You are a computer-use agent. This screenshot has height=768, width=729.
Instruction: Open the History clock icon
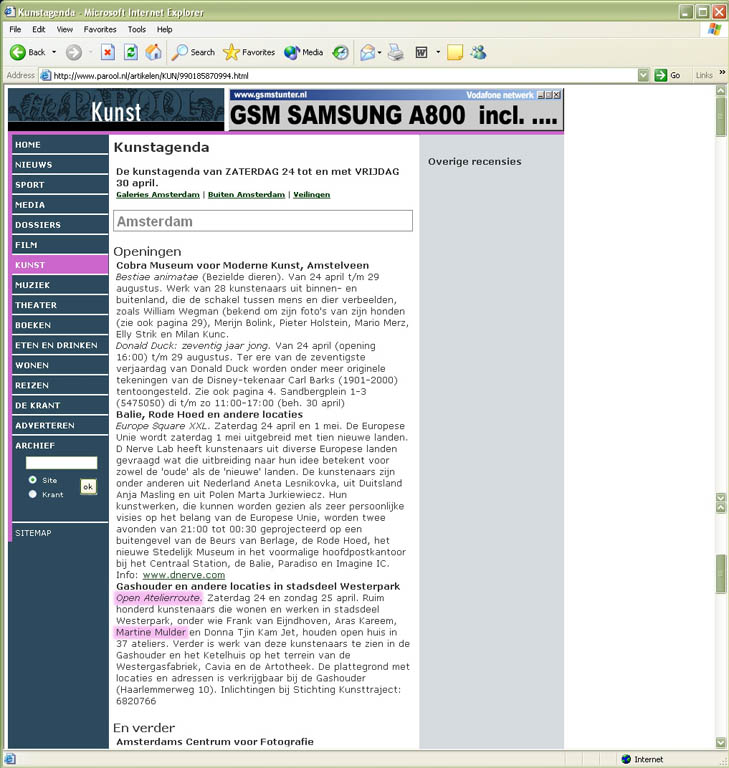pyautogui.click(x=340, y=52)
